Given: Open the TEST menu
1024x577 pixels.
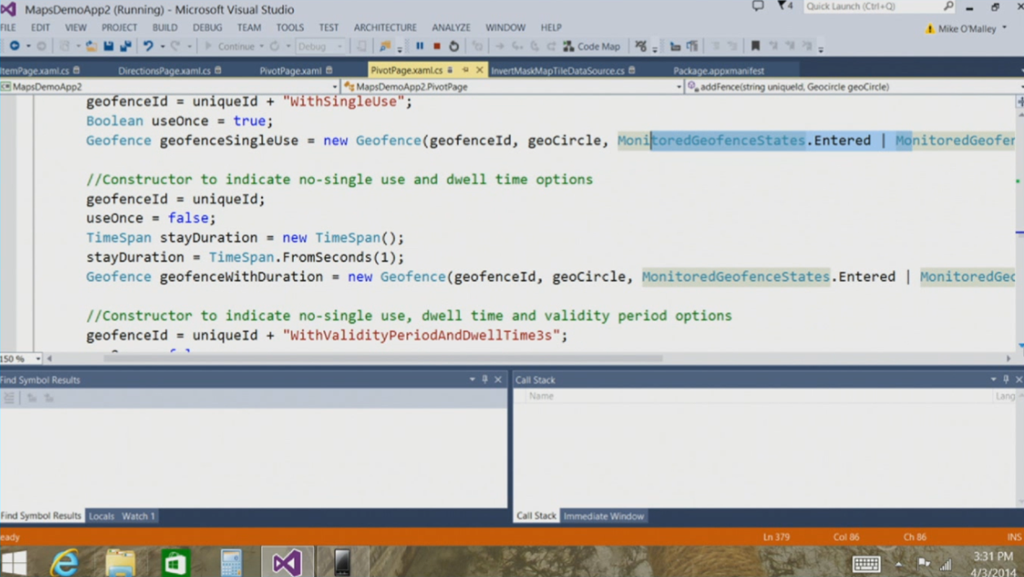Looking at the screenshot, I should [328, 27].
